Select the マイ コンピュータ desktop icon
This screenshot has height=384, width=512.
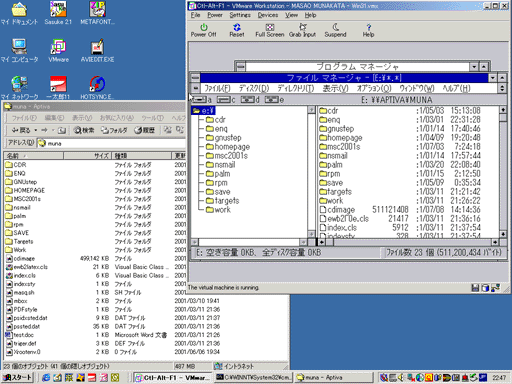pos(19,51)
